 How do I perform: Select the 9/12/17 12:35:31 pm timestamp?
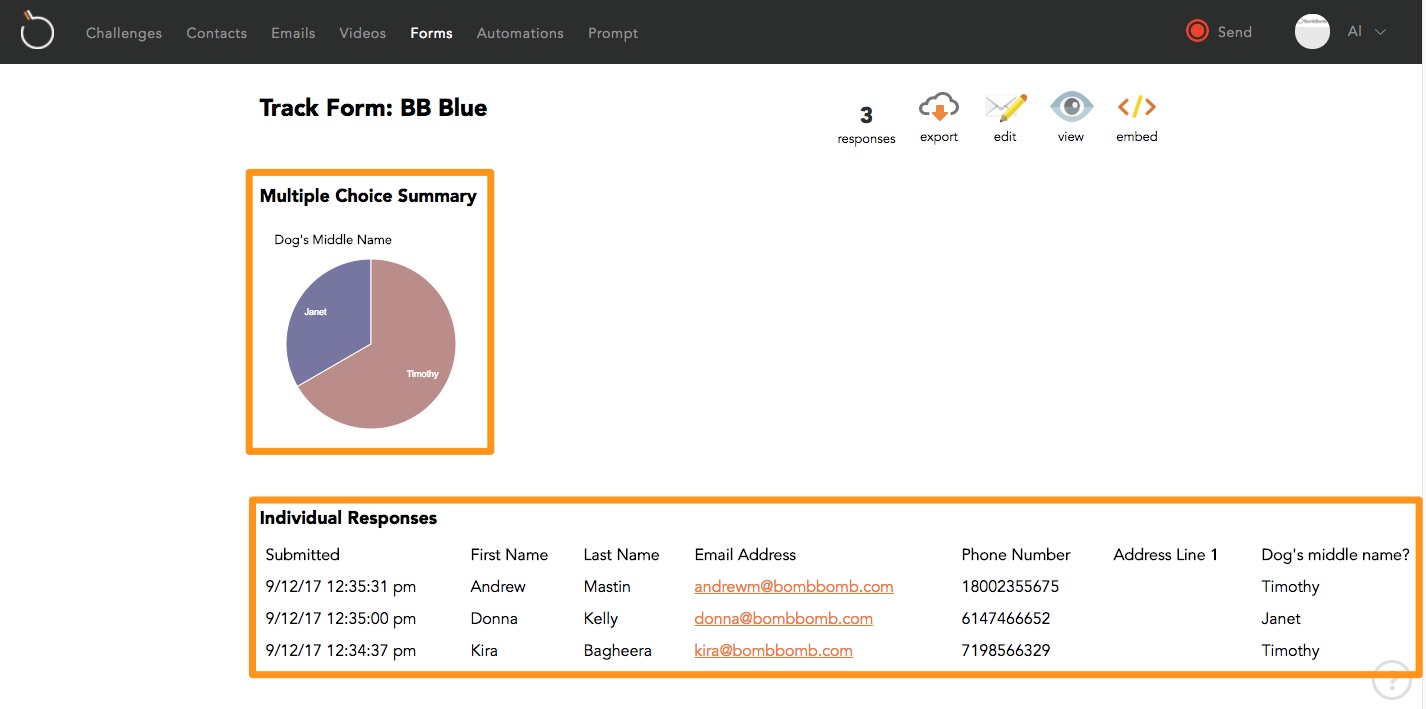[340, 587]
